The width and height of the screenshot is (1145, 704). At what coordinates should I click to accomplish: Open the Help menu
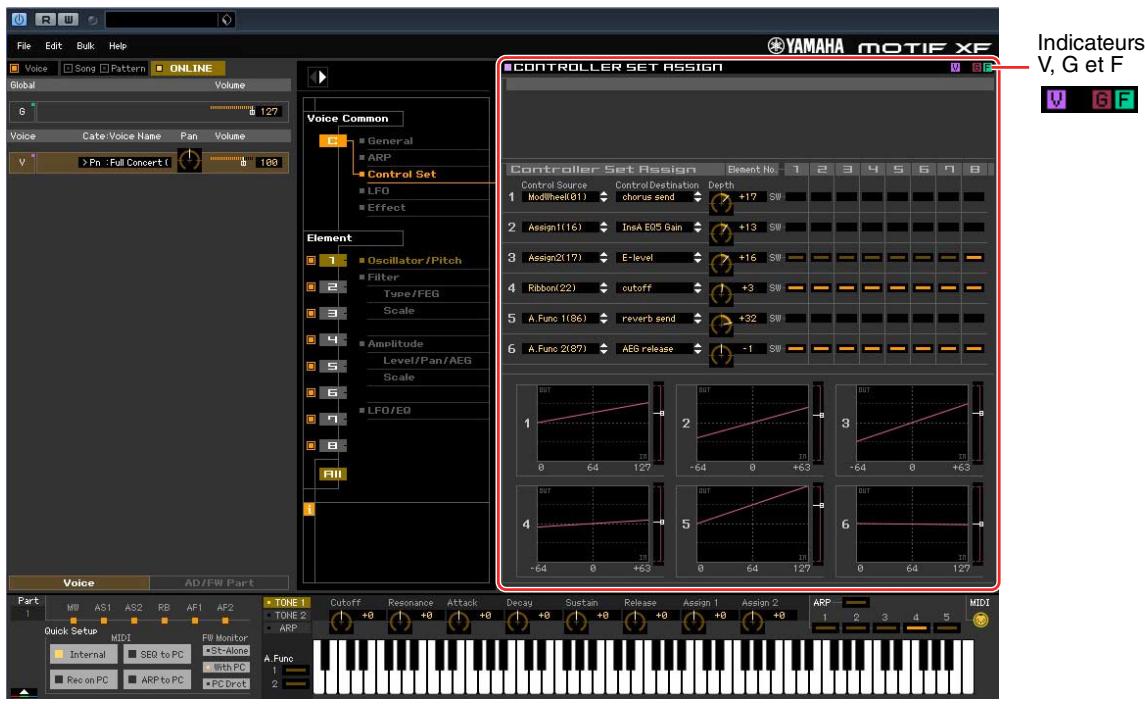coord(118,45)
